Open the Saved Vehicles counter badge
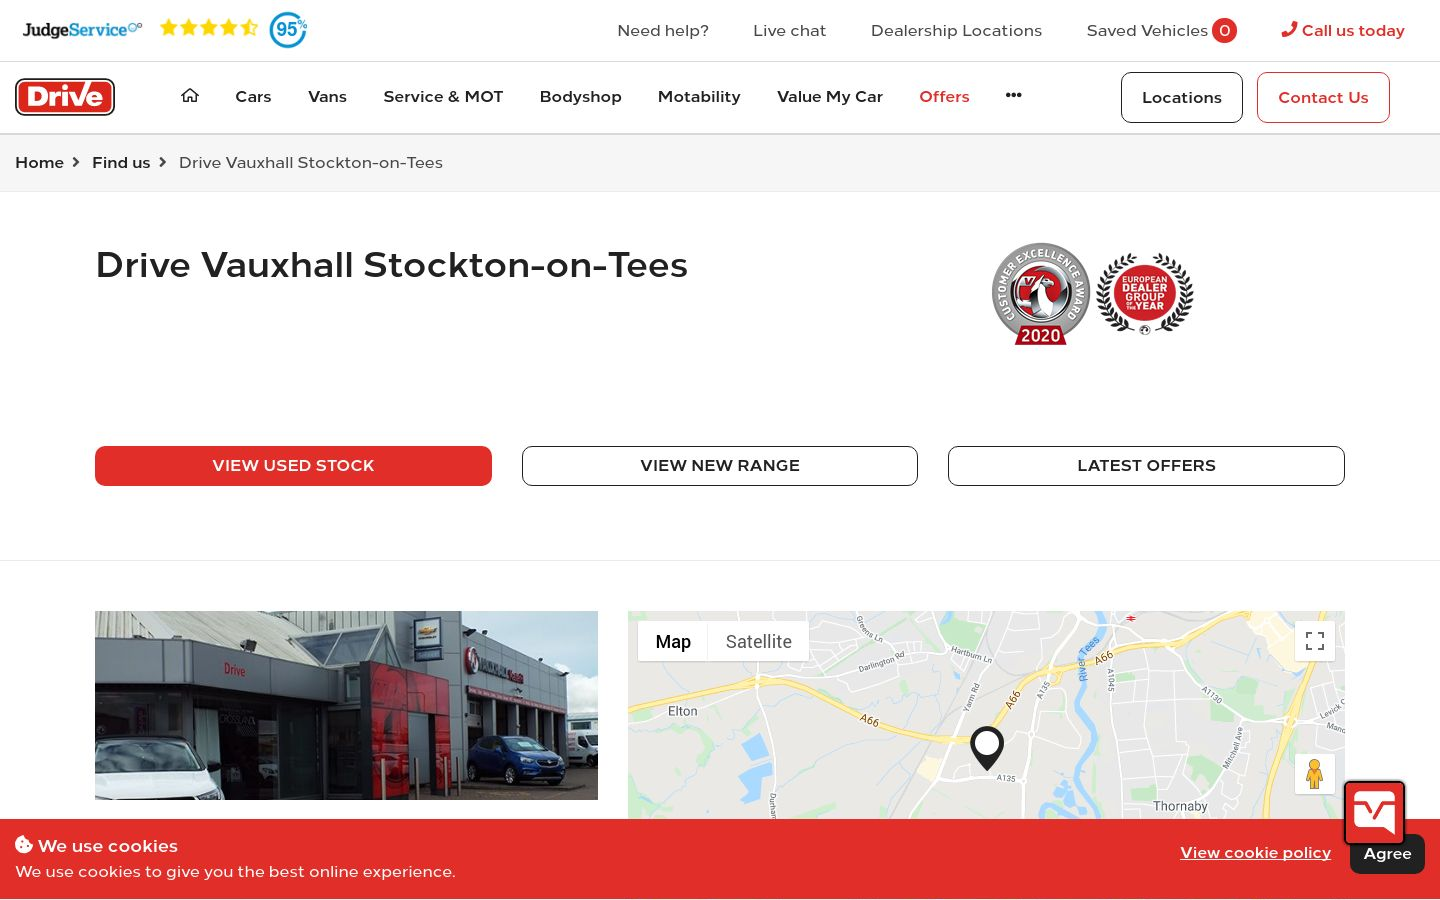 point(1224,31)
